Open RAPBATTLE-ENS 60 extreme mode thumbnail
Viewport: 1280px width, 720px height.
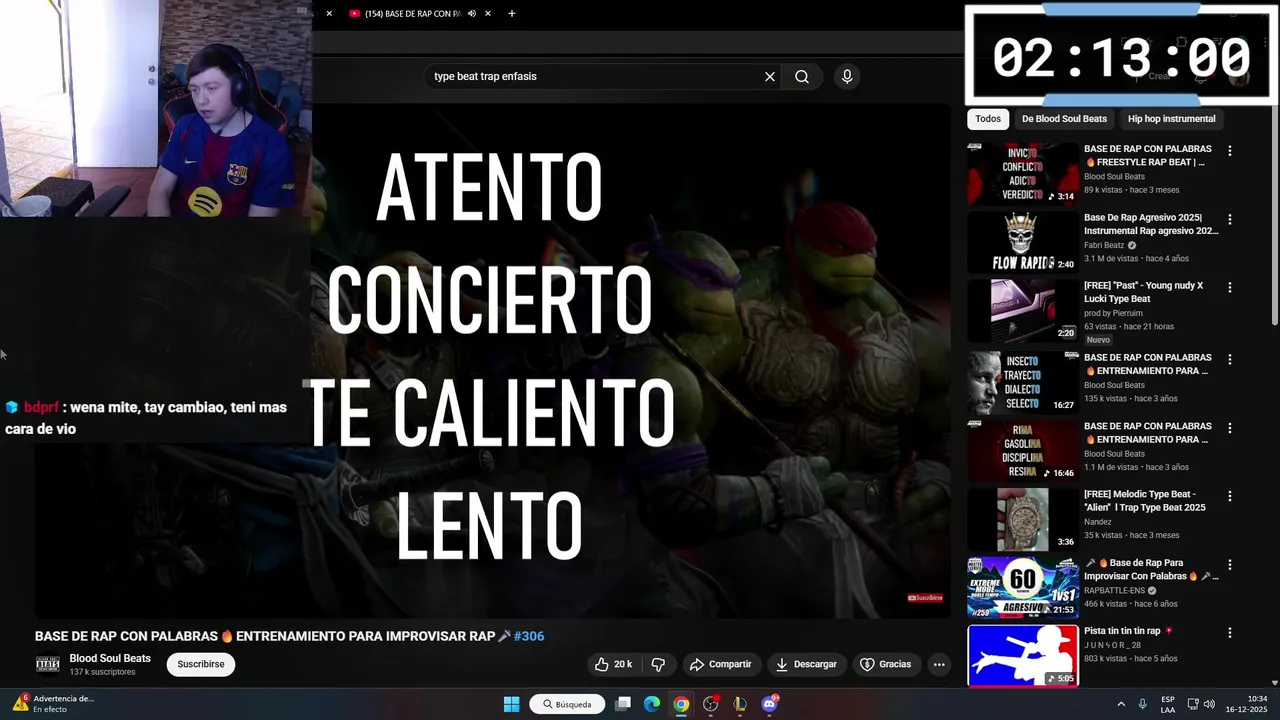point(1022,588)
